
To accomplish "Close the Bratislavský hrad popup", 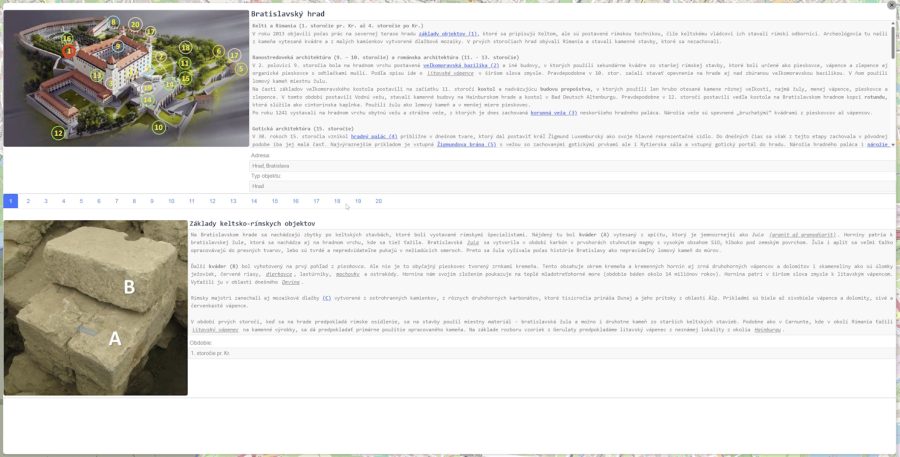I will coord(892,5).
